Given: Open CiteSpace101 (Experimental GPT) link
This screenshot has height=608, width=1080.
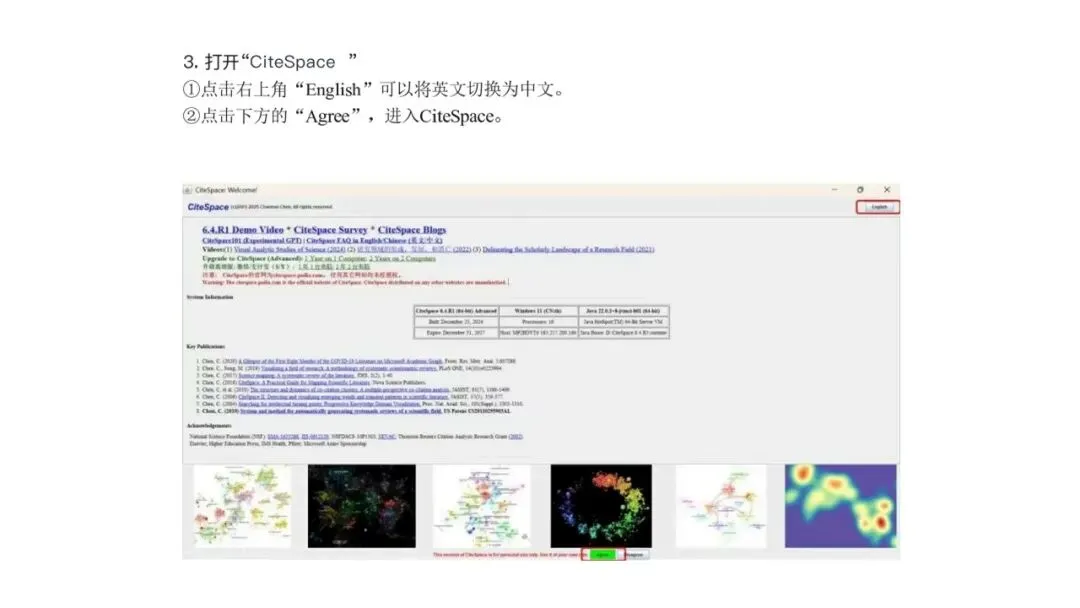Looking at the screenshot, I should 251,240.
